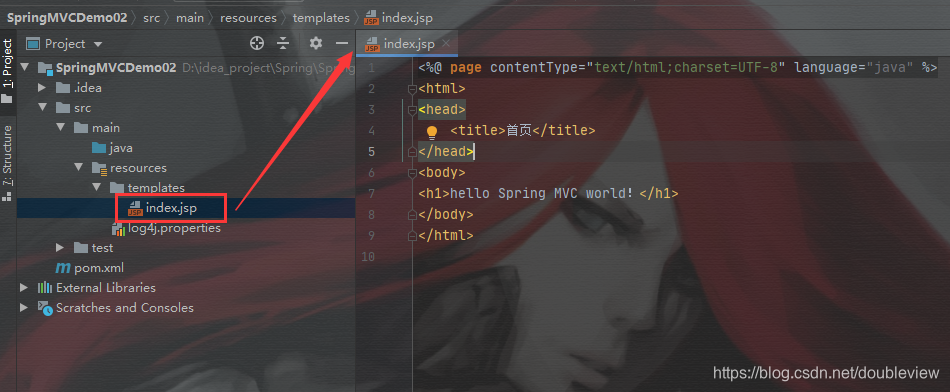Click index.jsp in the breadcrumb
950x392 pixels.
point(398,18)
